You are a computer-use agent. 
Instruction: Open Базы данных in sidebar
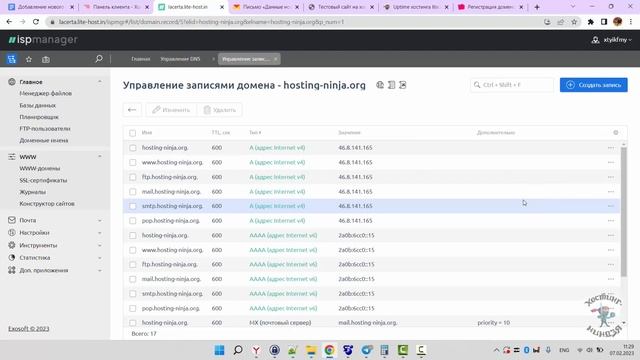pyautogui.click(x=38, y=105)
